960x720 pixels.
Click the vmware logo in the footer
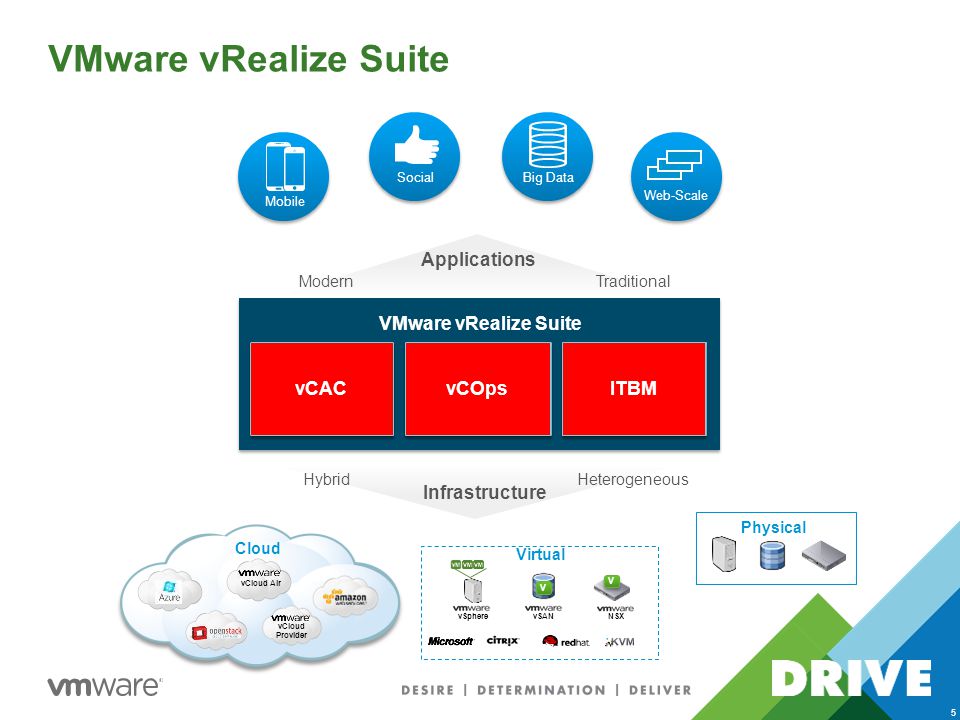(105, 686)
